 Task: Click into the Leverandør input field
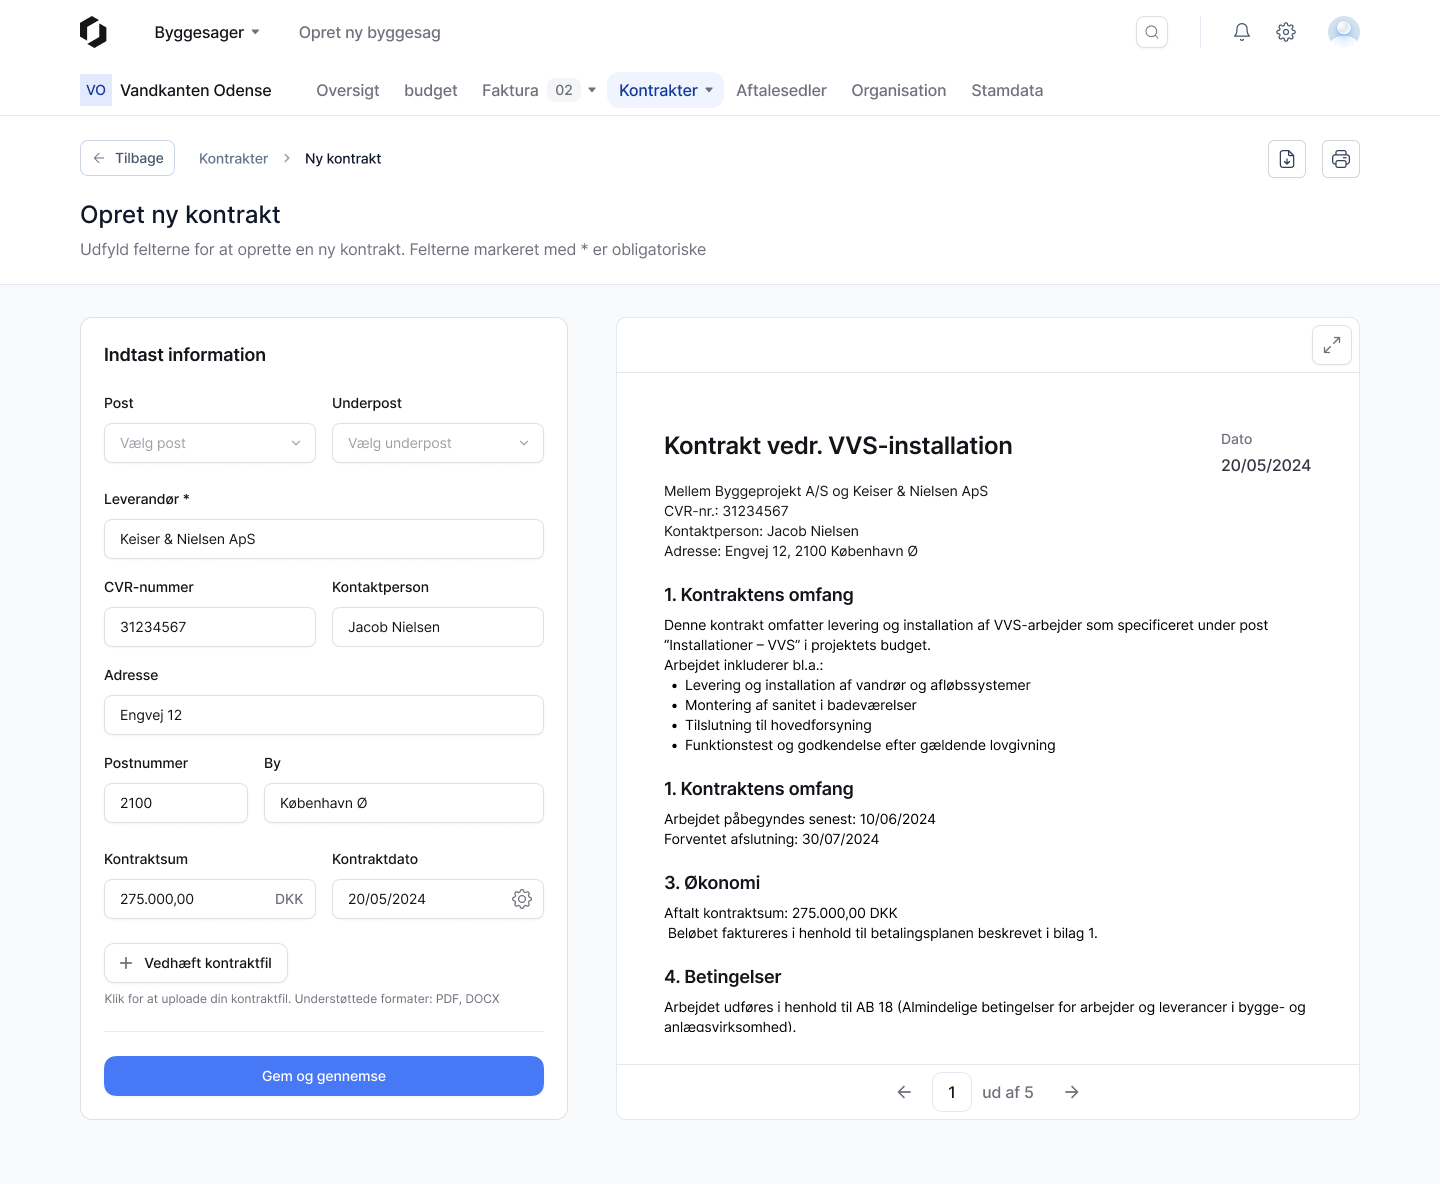pos(324,539)
